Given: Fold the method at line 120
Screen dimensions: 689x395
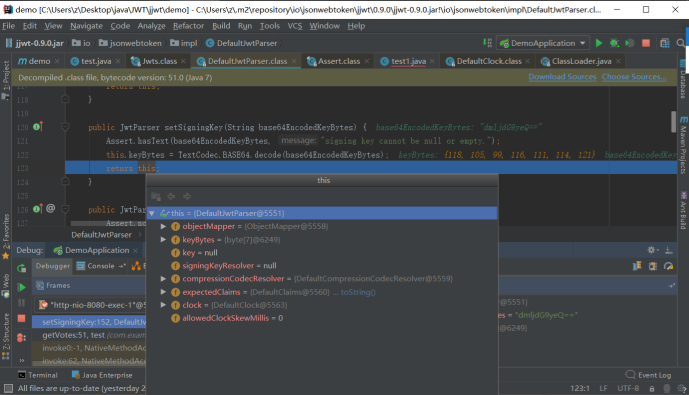Looking at the screenshot, I should (65, 127).
